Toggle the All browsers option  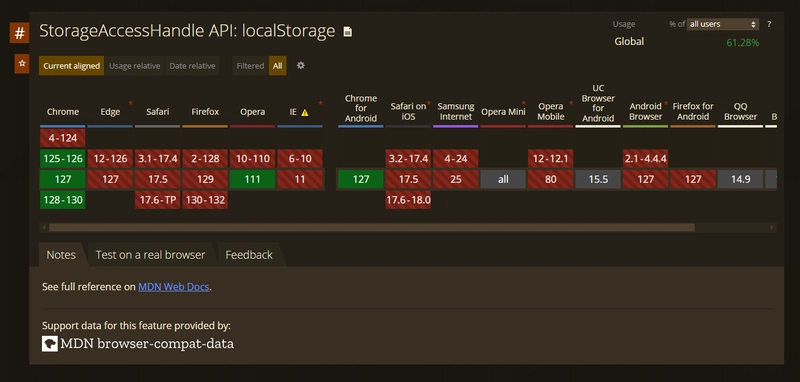pos(278,66)
